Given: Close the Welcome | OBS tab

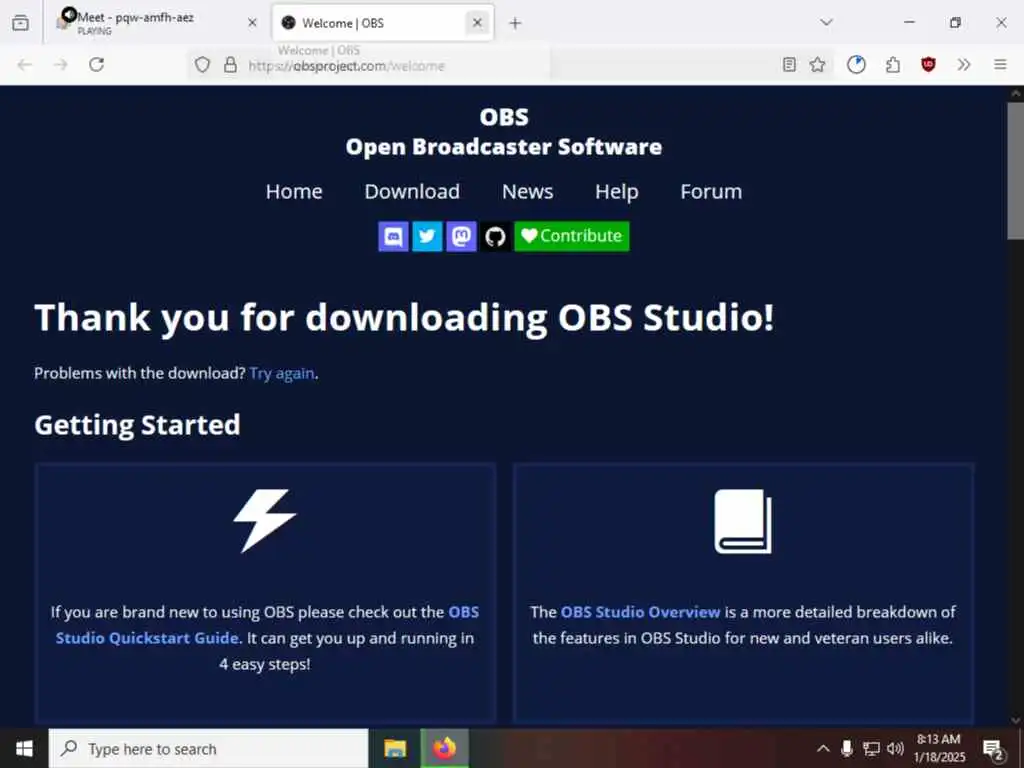Looking at the screenshot, I should click(x=477, y=23).
